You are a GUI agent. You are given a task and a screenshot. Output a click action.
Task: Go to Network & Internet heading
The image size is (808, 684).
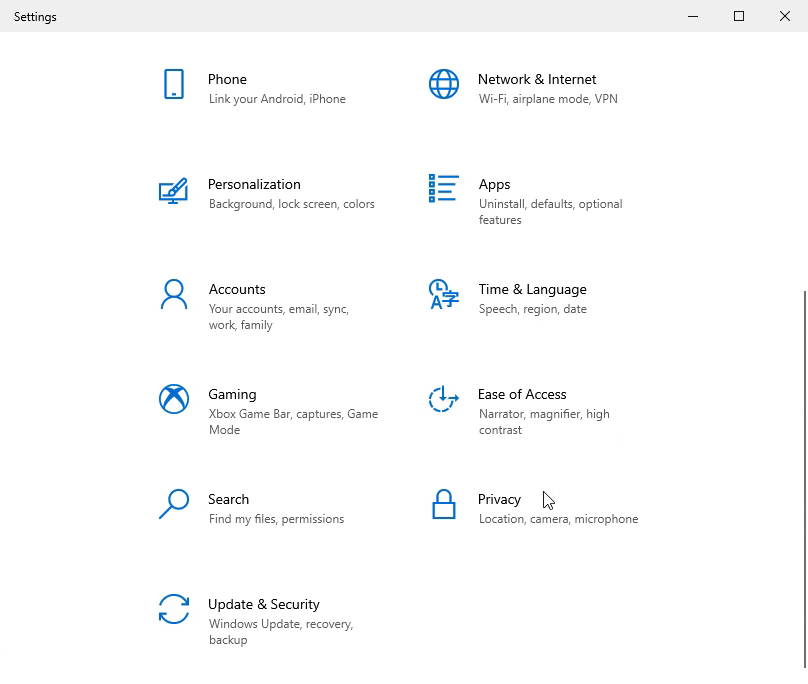click(x=536, y=79)
